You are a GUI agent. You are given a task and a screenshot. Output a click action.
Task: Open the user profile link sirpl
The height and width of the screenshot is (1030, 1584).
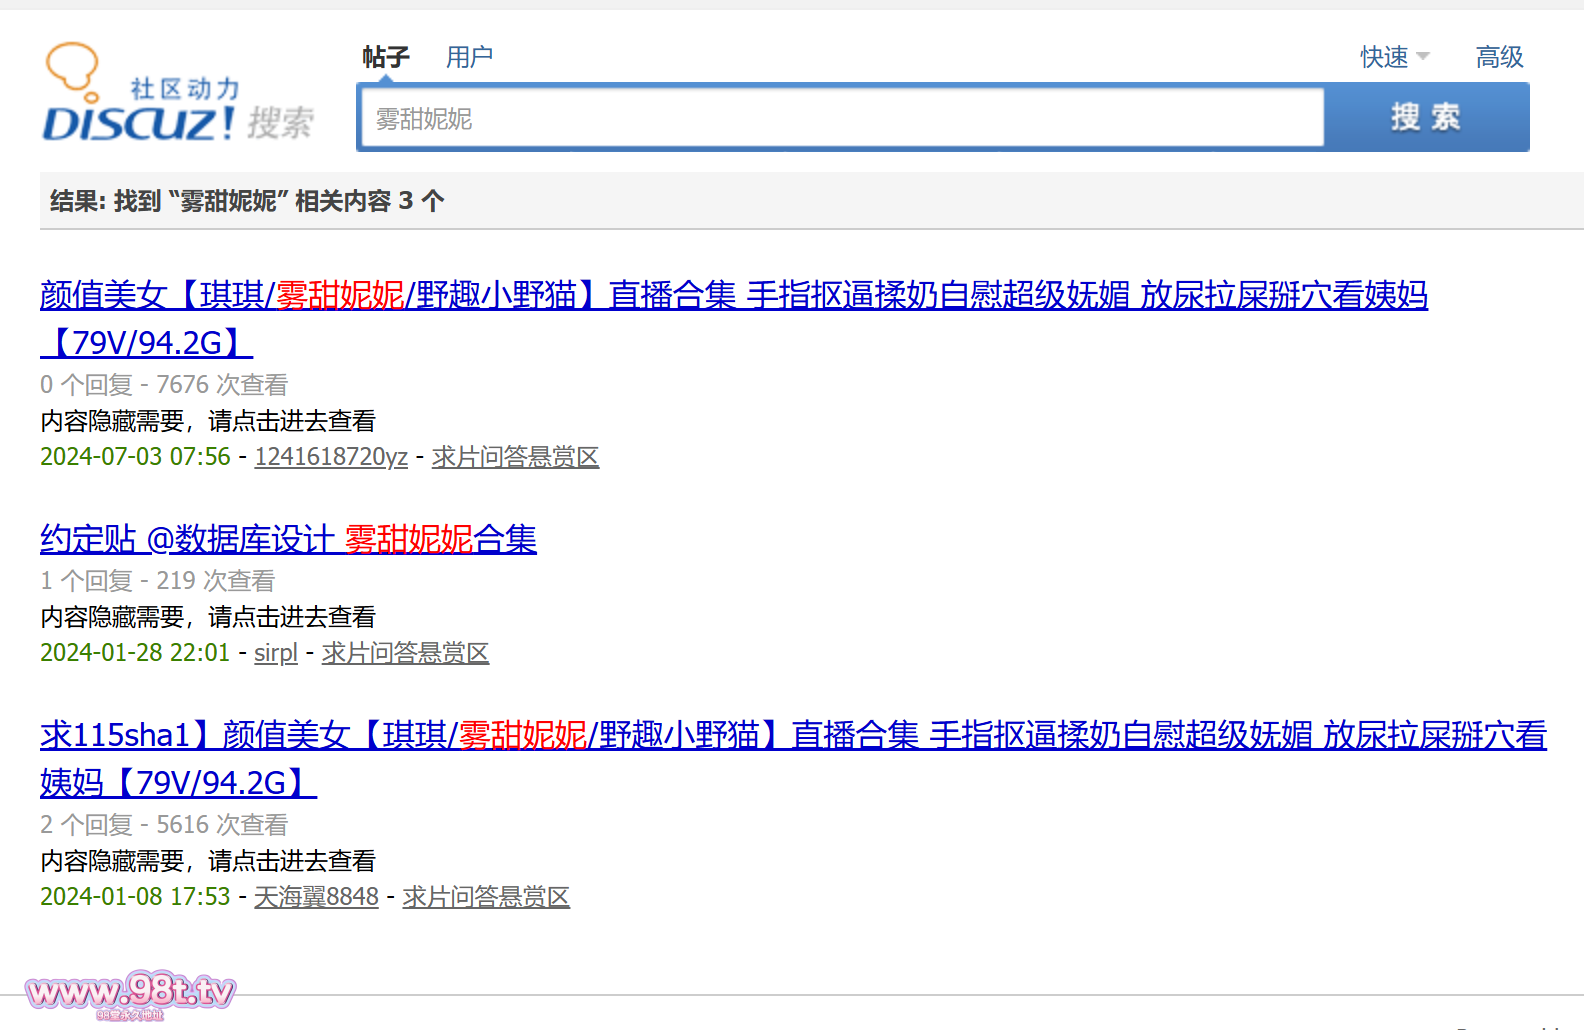tap(276, 653)
